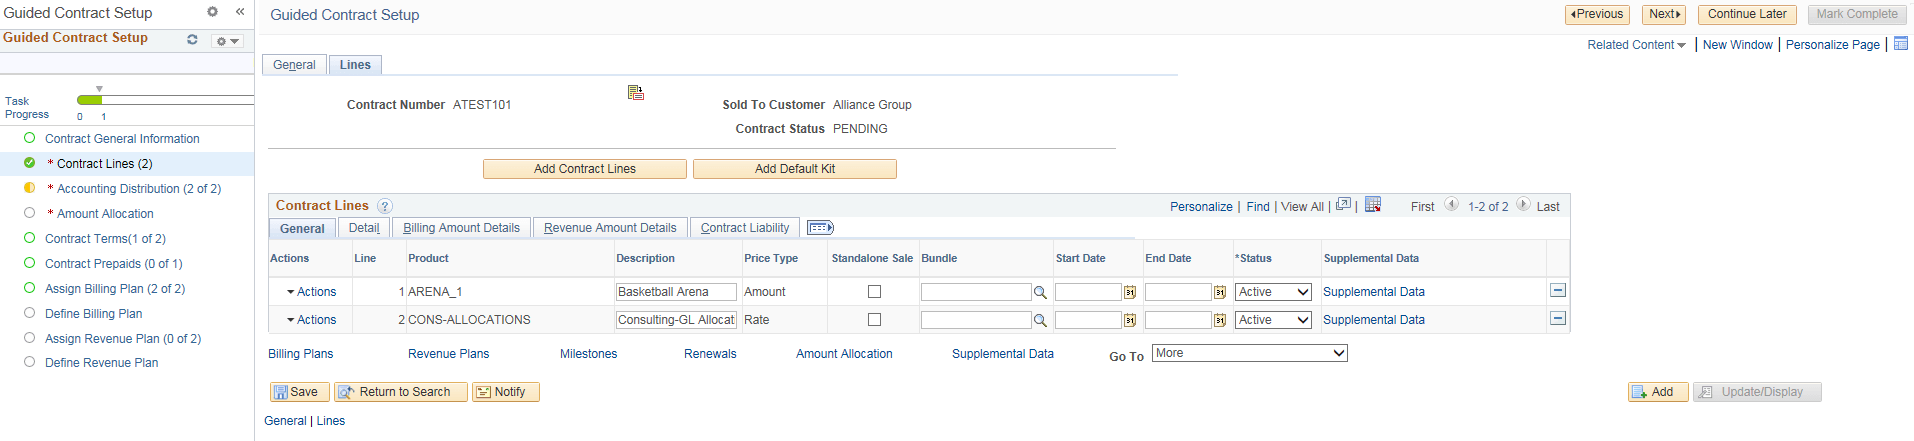Image resolution: width=1914 pixels, height=441 pixels.
Task: Click the Task Progress bar
Action: [165, 100]
